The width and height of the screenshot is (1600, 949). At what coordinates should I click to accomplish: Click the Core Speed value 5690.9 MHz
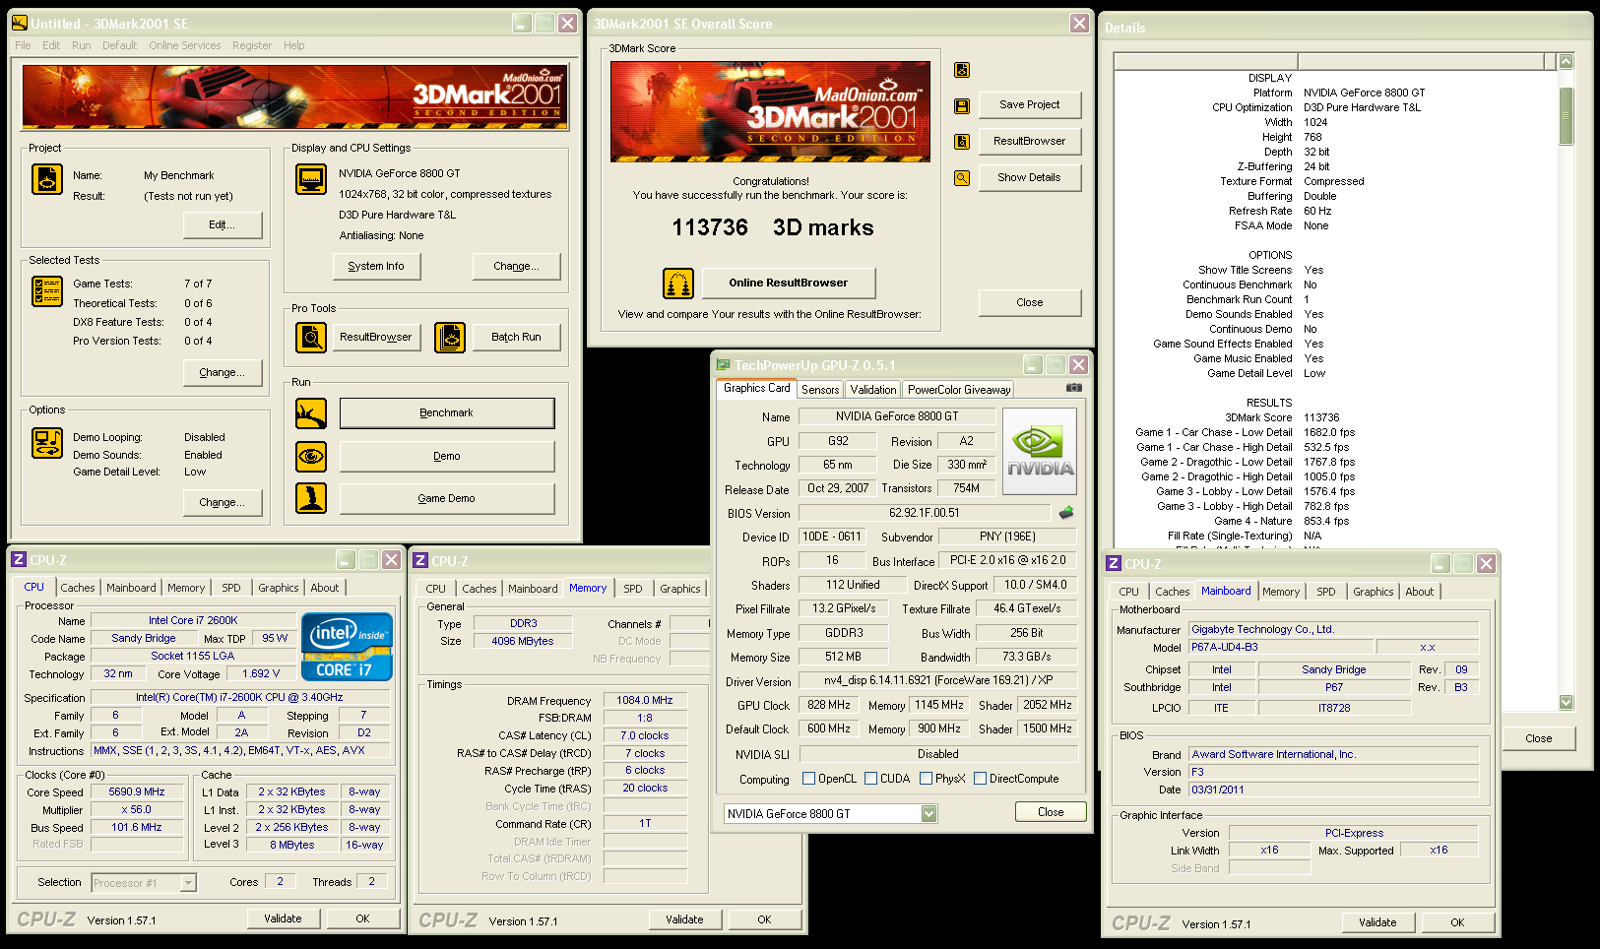click(x=137, y=792)
